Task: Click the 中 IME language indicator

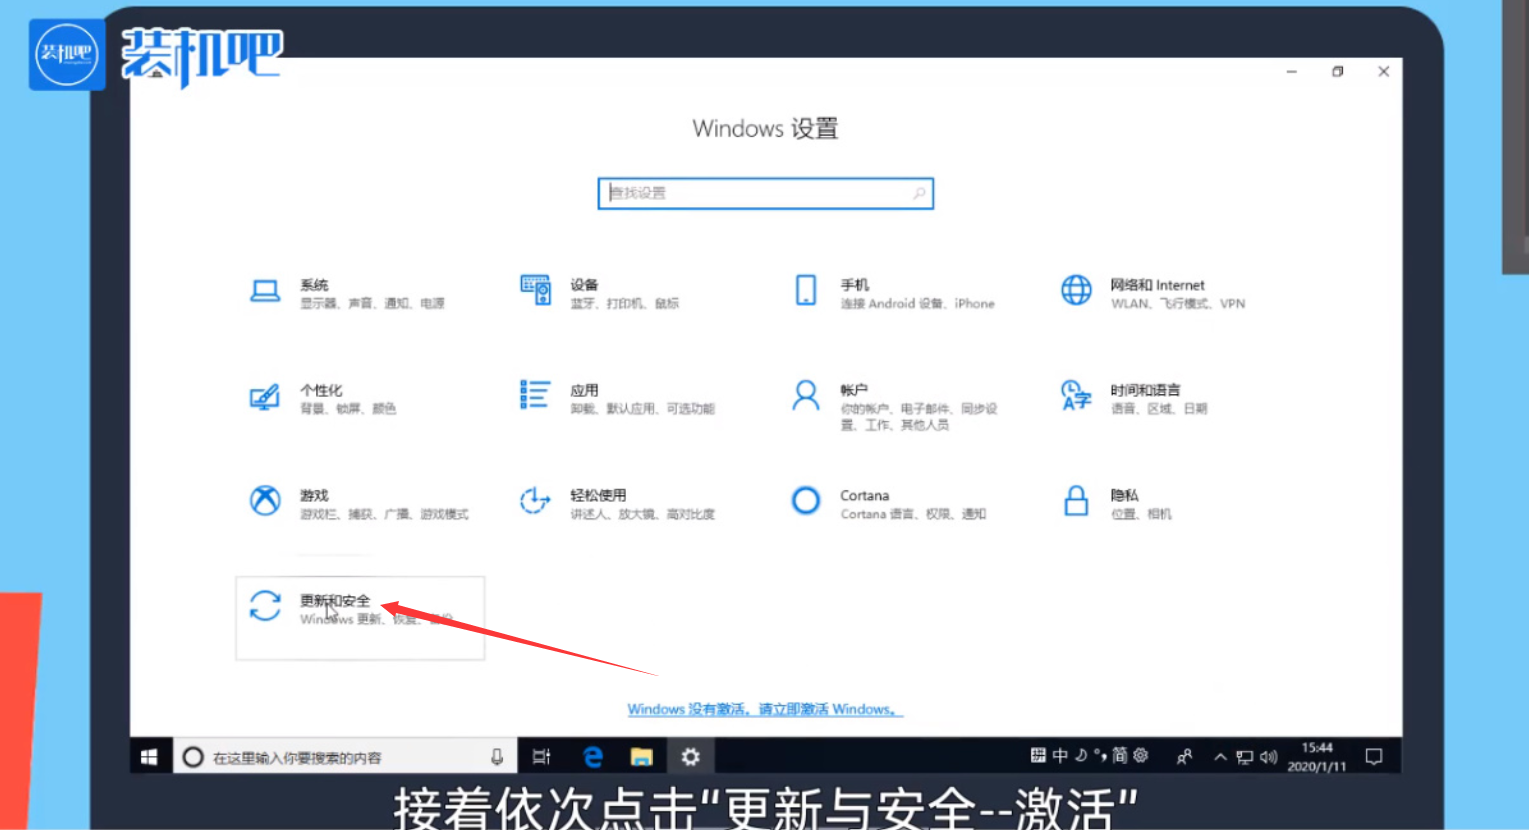Action: 1060,756
